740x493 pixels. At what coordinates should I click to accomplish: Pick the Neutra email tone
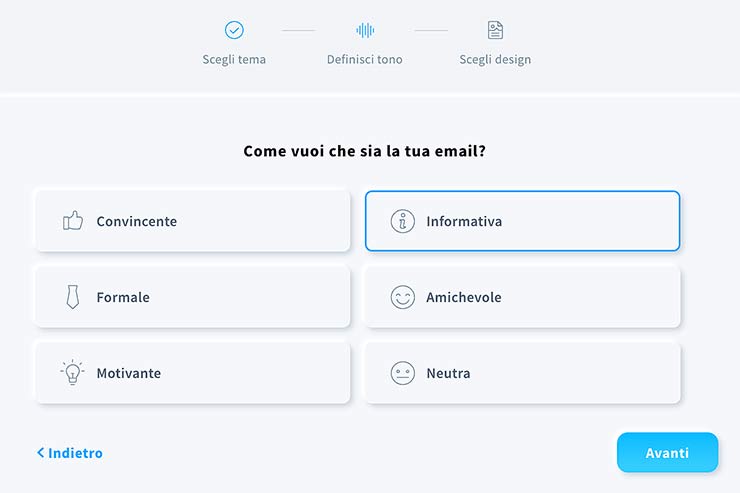click(x=522, y=373)
